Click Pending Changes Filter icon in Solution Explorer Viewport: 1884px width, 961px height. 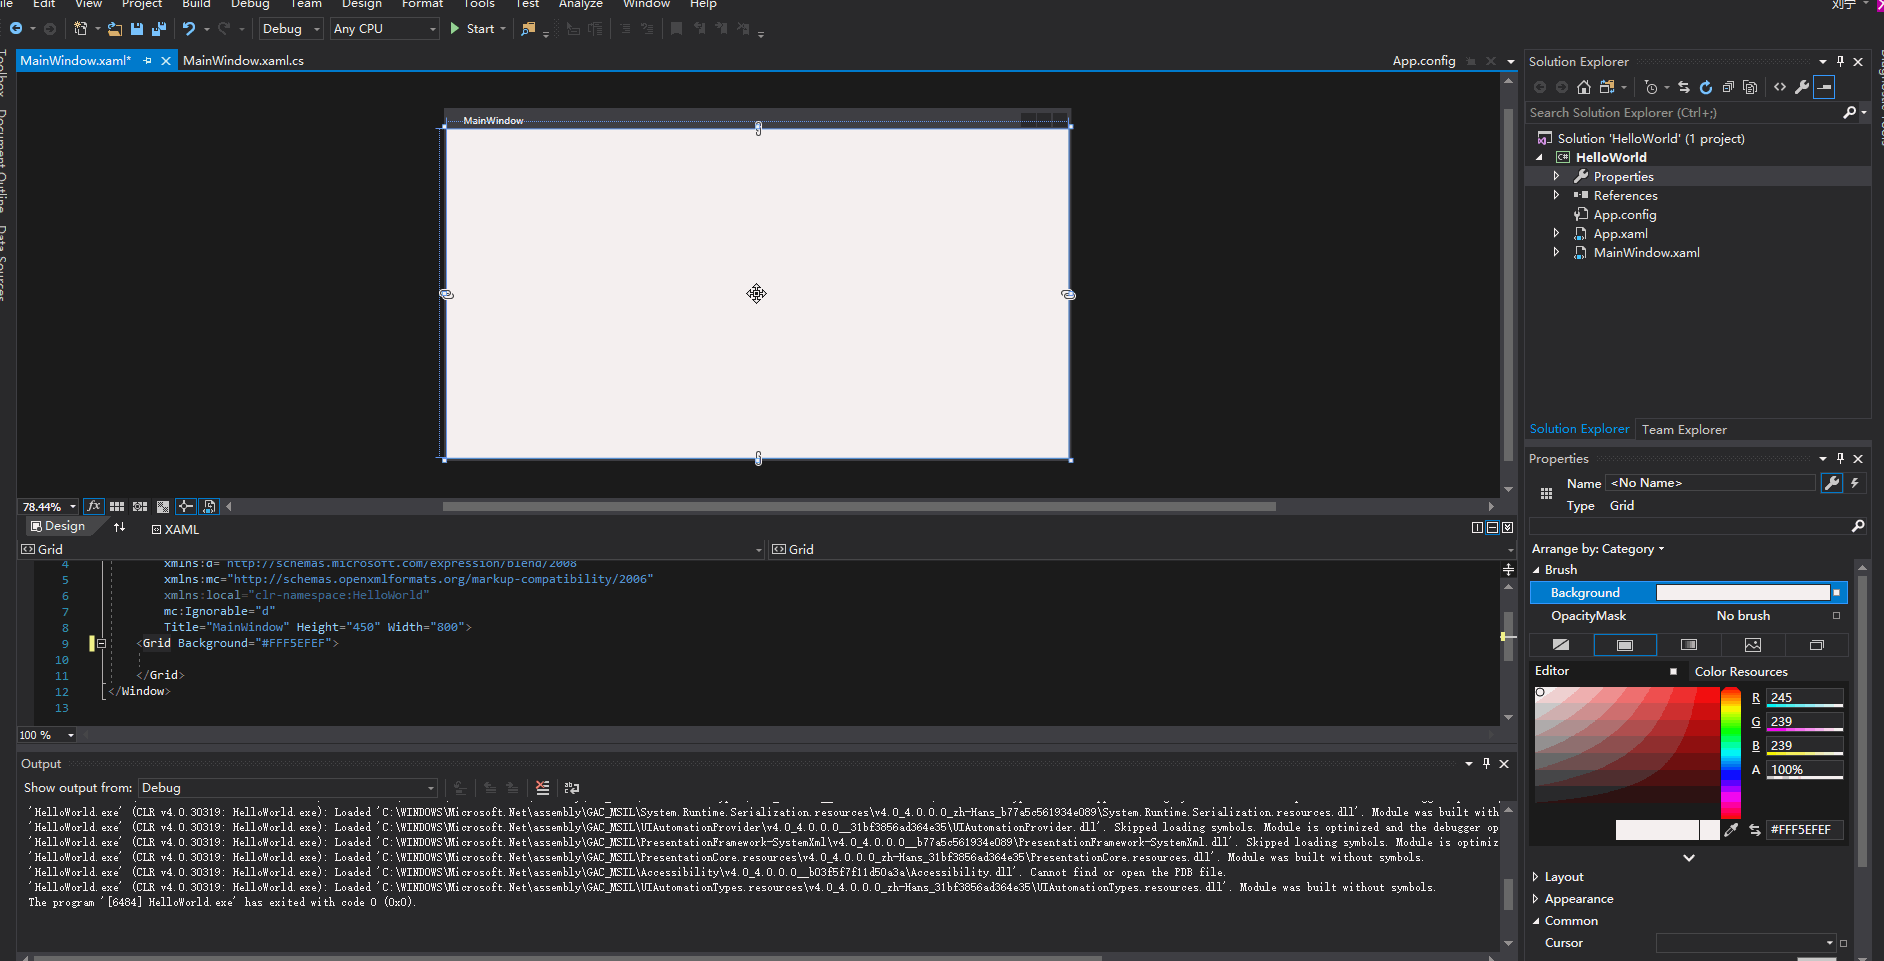(x=1651, y=87)
